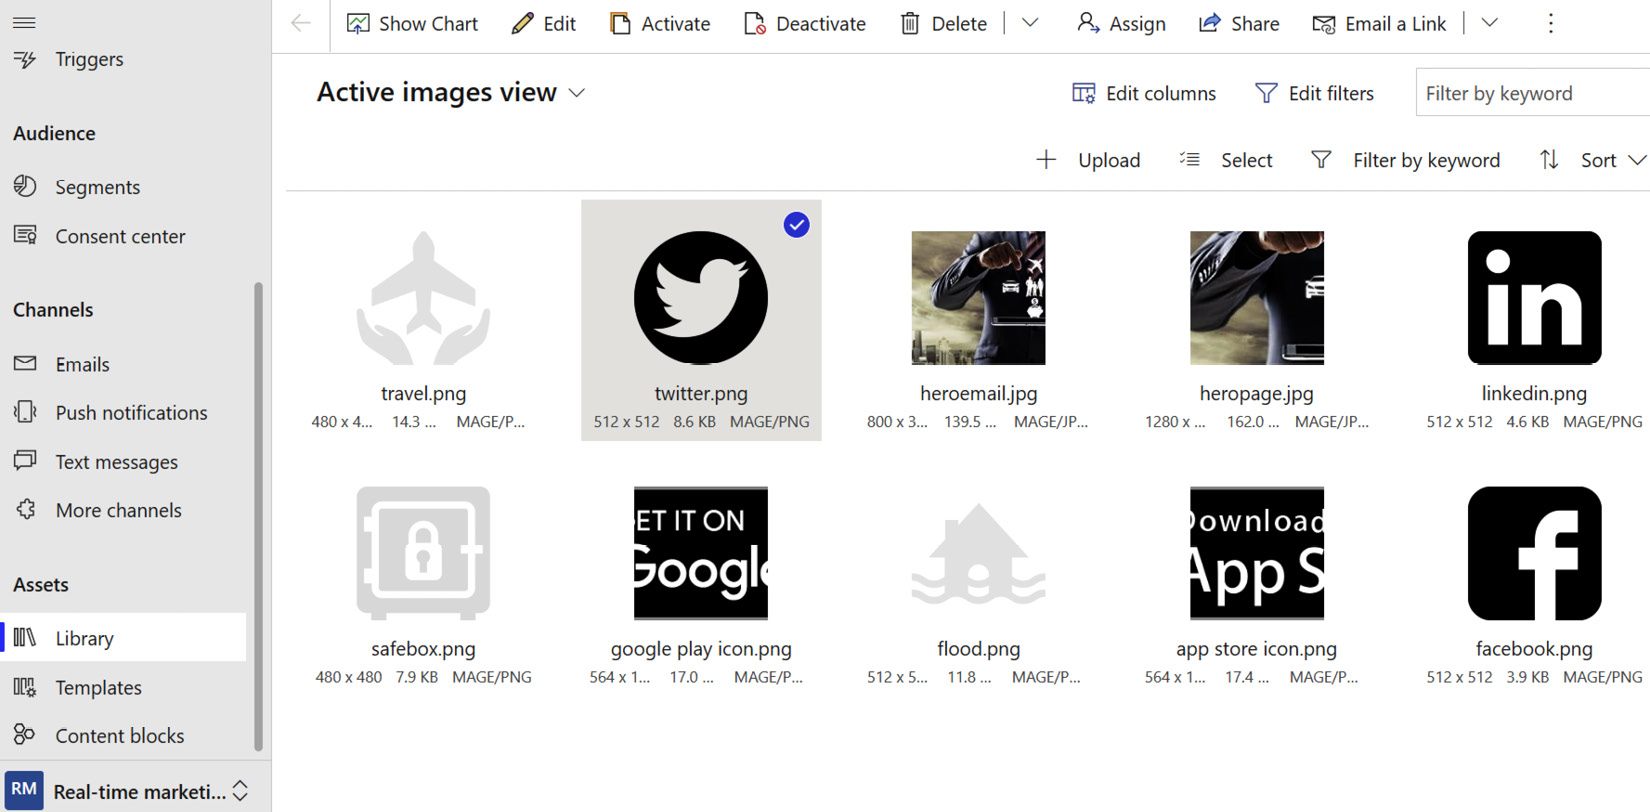
Task: Click the Edit pencil icon
Action: (x=522, y=23)
